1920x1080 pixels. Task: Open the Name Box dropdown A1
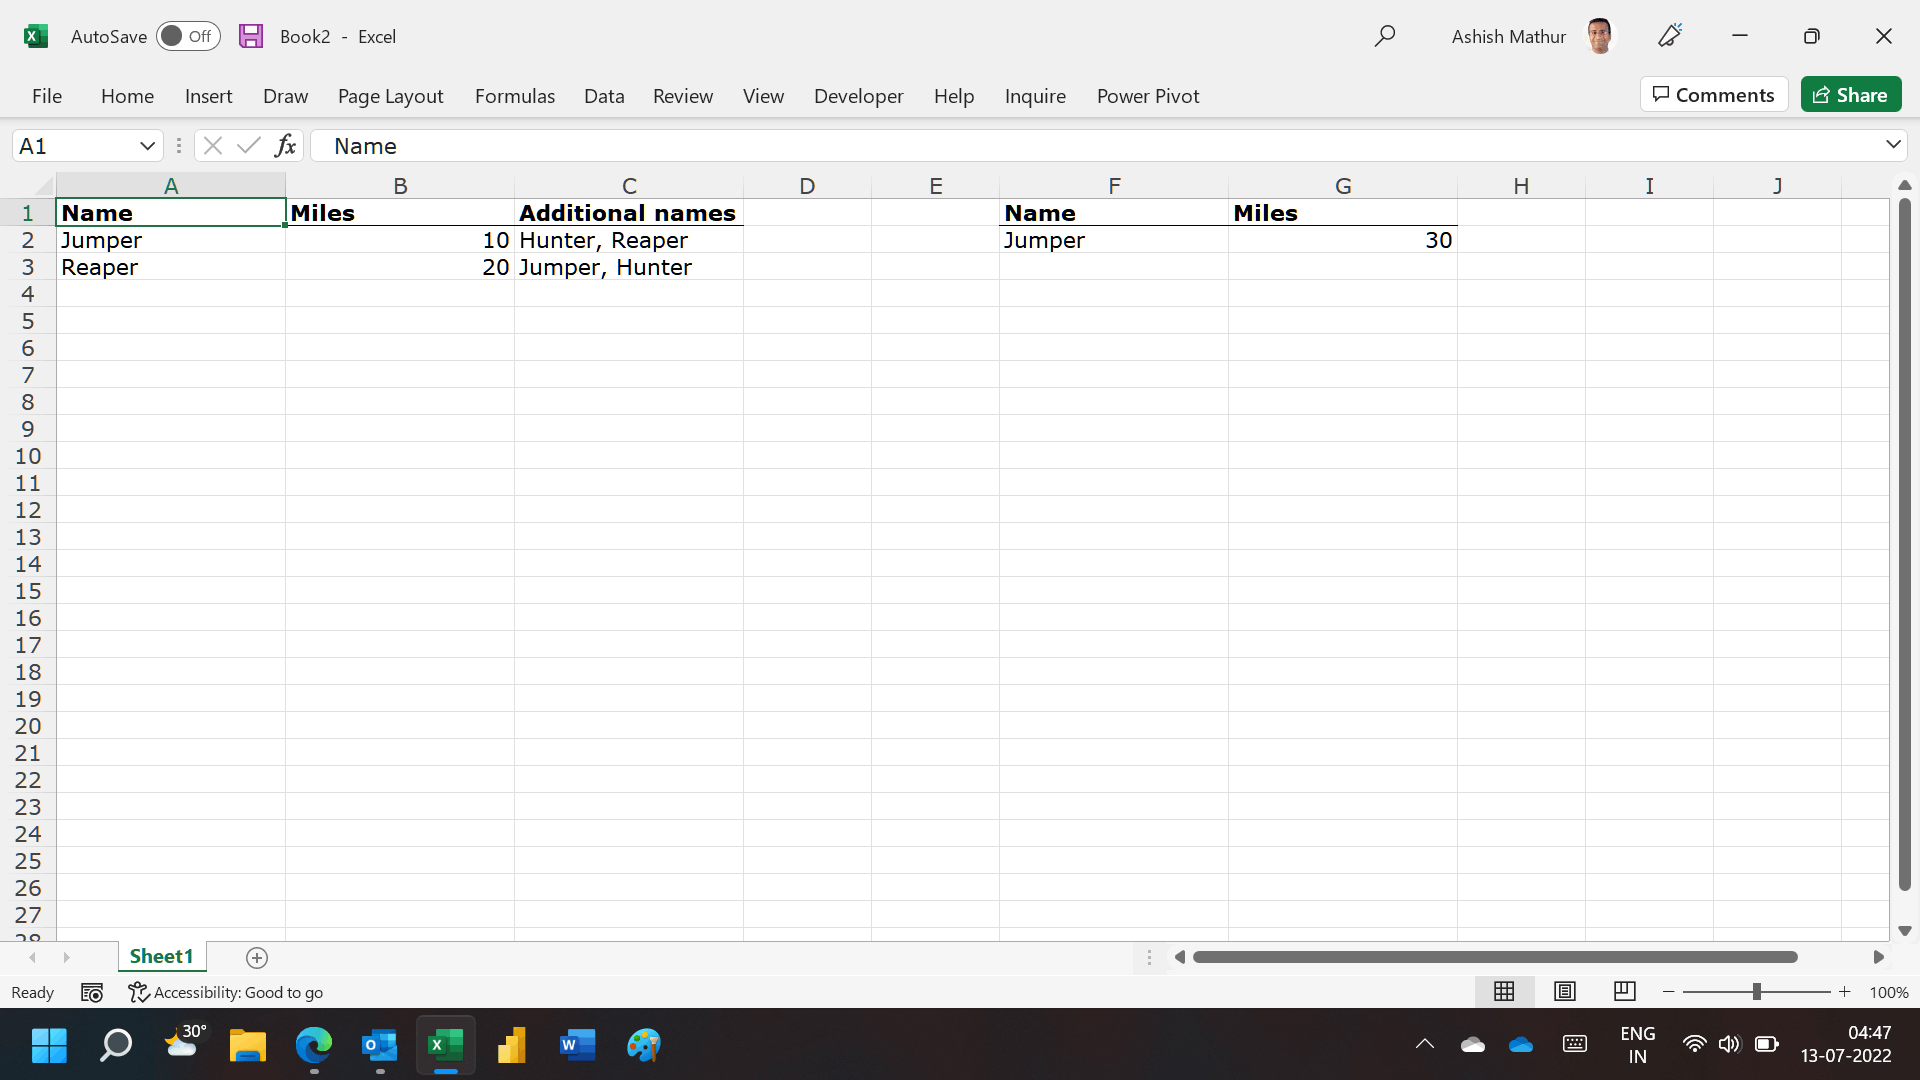click(x=148, y=145)
